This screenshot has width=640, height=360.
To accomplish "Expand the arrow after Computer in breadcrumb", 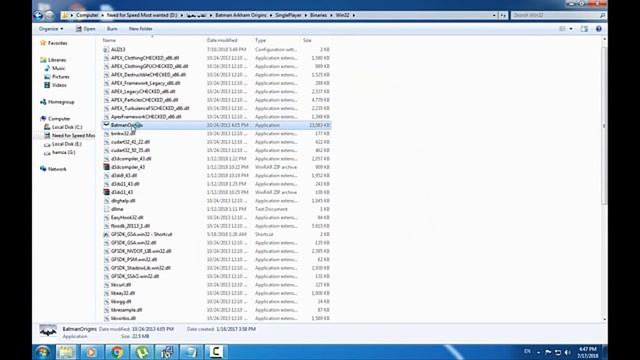I will pos(102,15).
